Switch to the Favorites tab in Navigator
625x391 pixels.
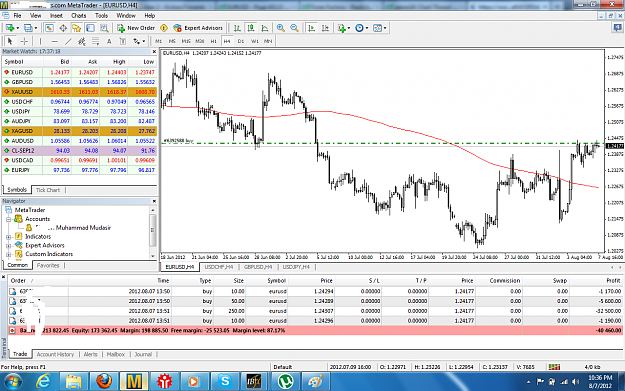48,265
